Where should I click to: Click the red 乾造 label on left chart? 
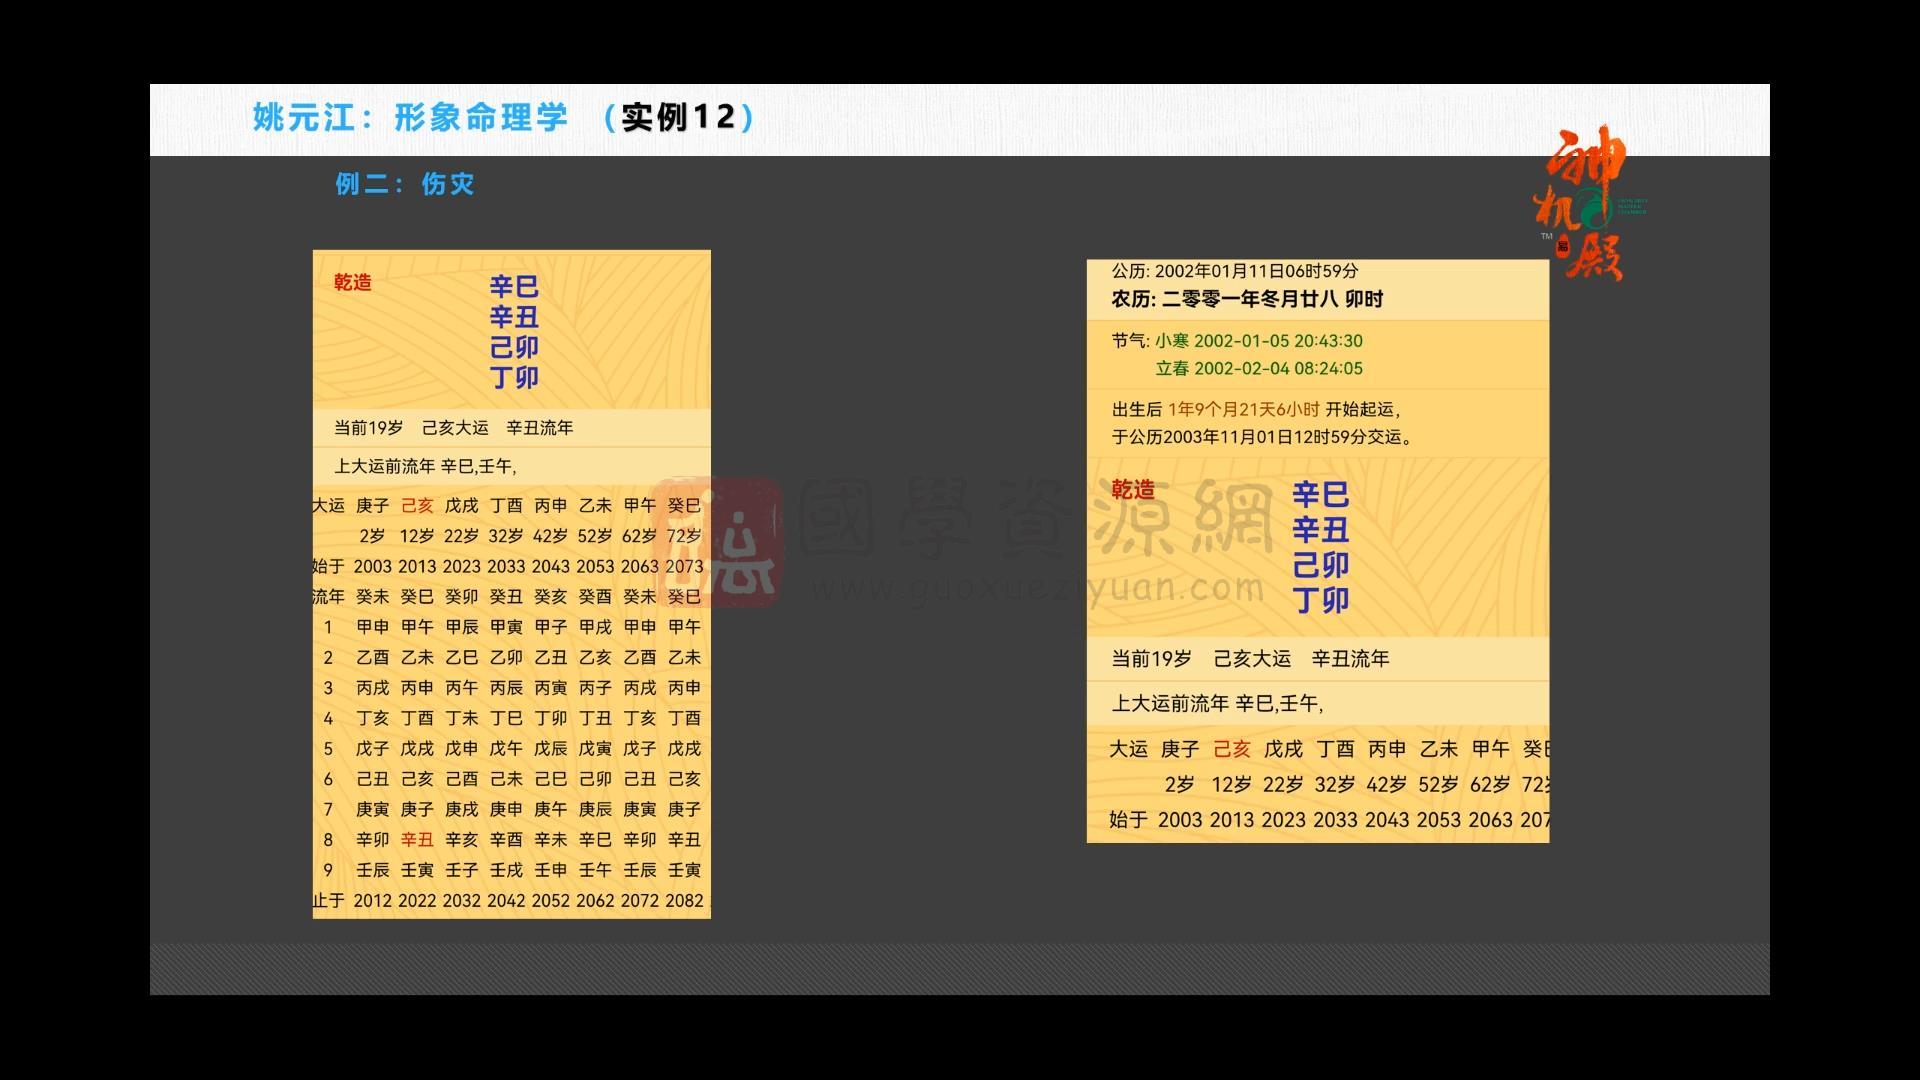352,283
